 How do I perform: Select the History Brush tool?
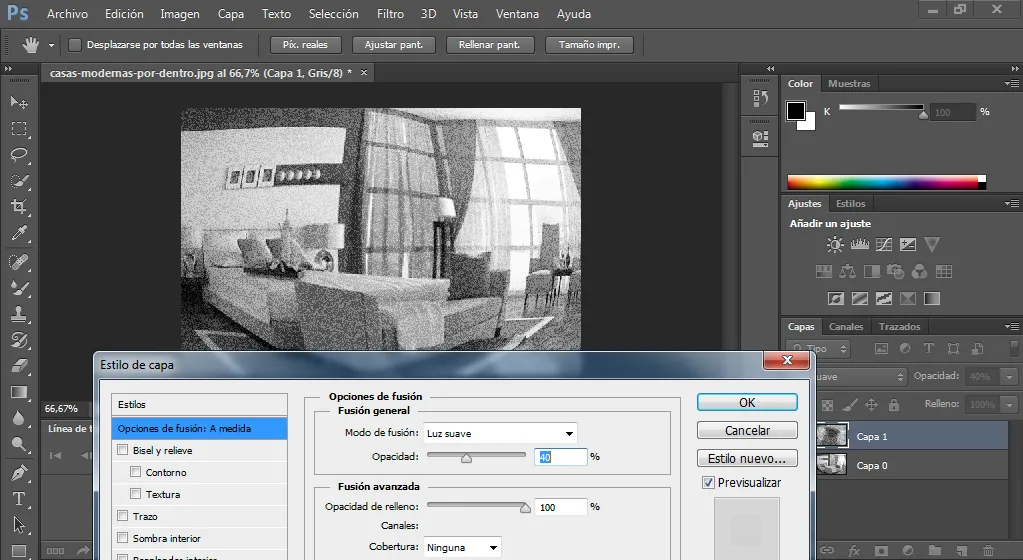19,340
